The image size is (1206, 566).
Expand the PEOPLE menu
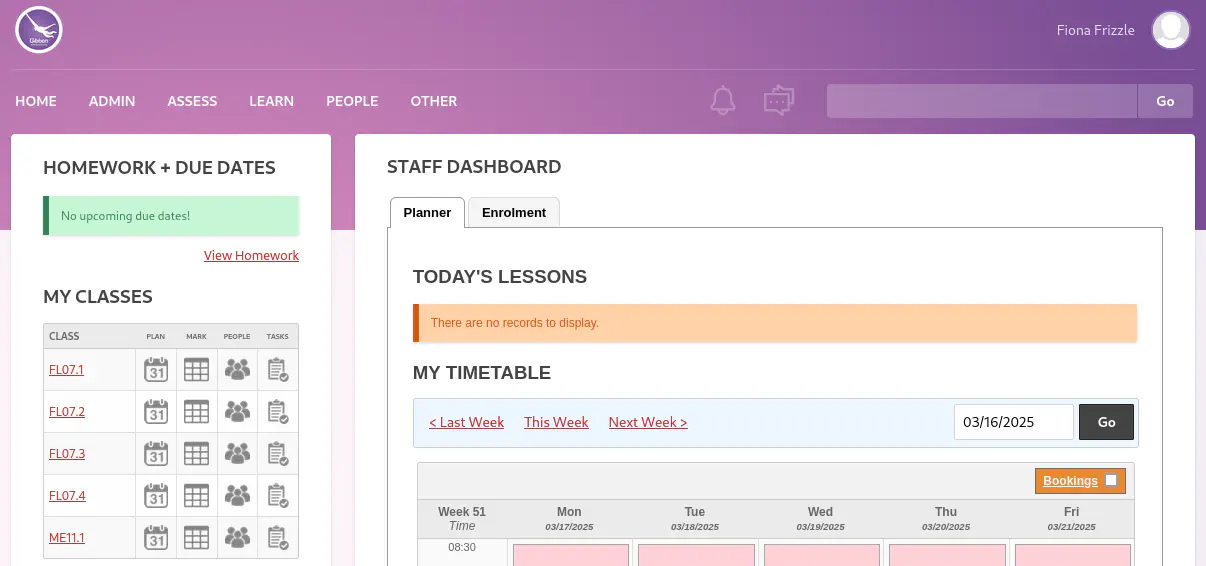(x=352, y=101)
